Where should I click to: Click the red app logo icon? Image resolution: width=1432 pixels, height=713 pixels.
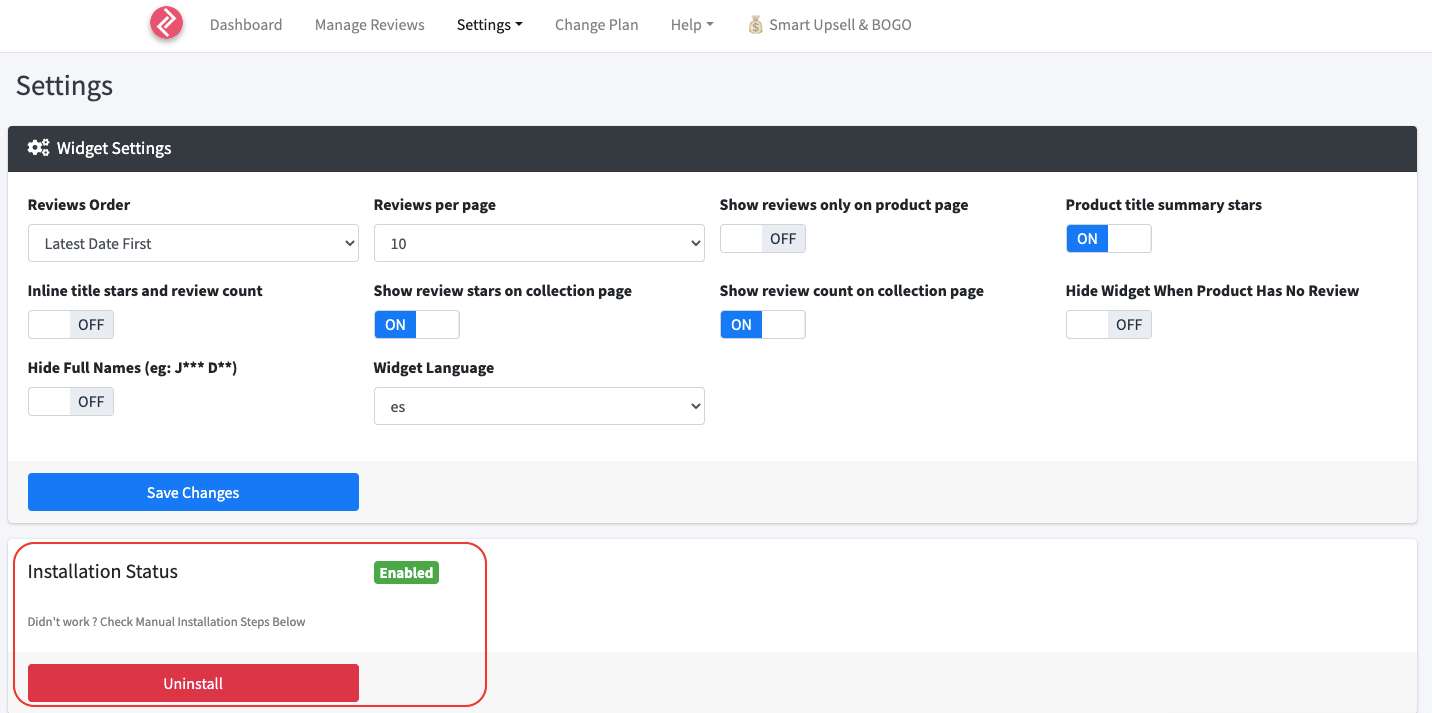166,24
